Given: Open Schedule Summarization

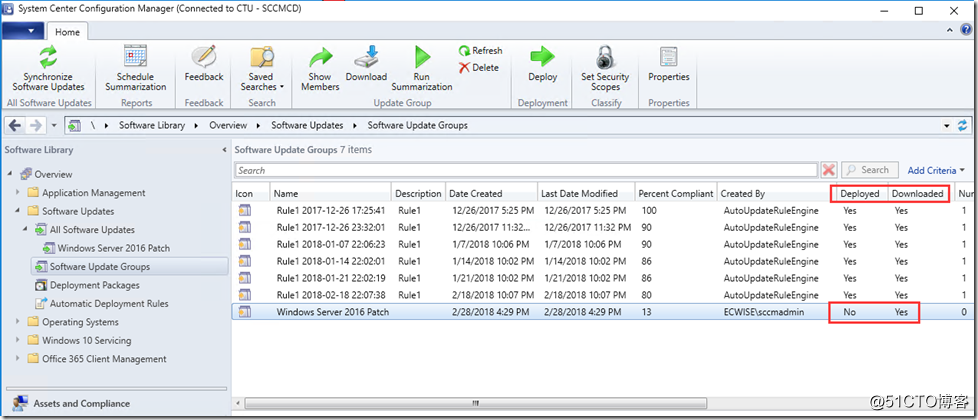Looking at the screenshot, I should [135, 69].
